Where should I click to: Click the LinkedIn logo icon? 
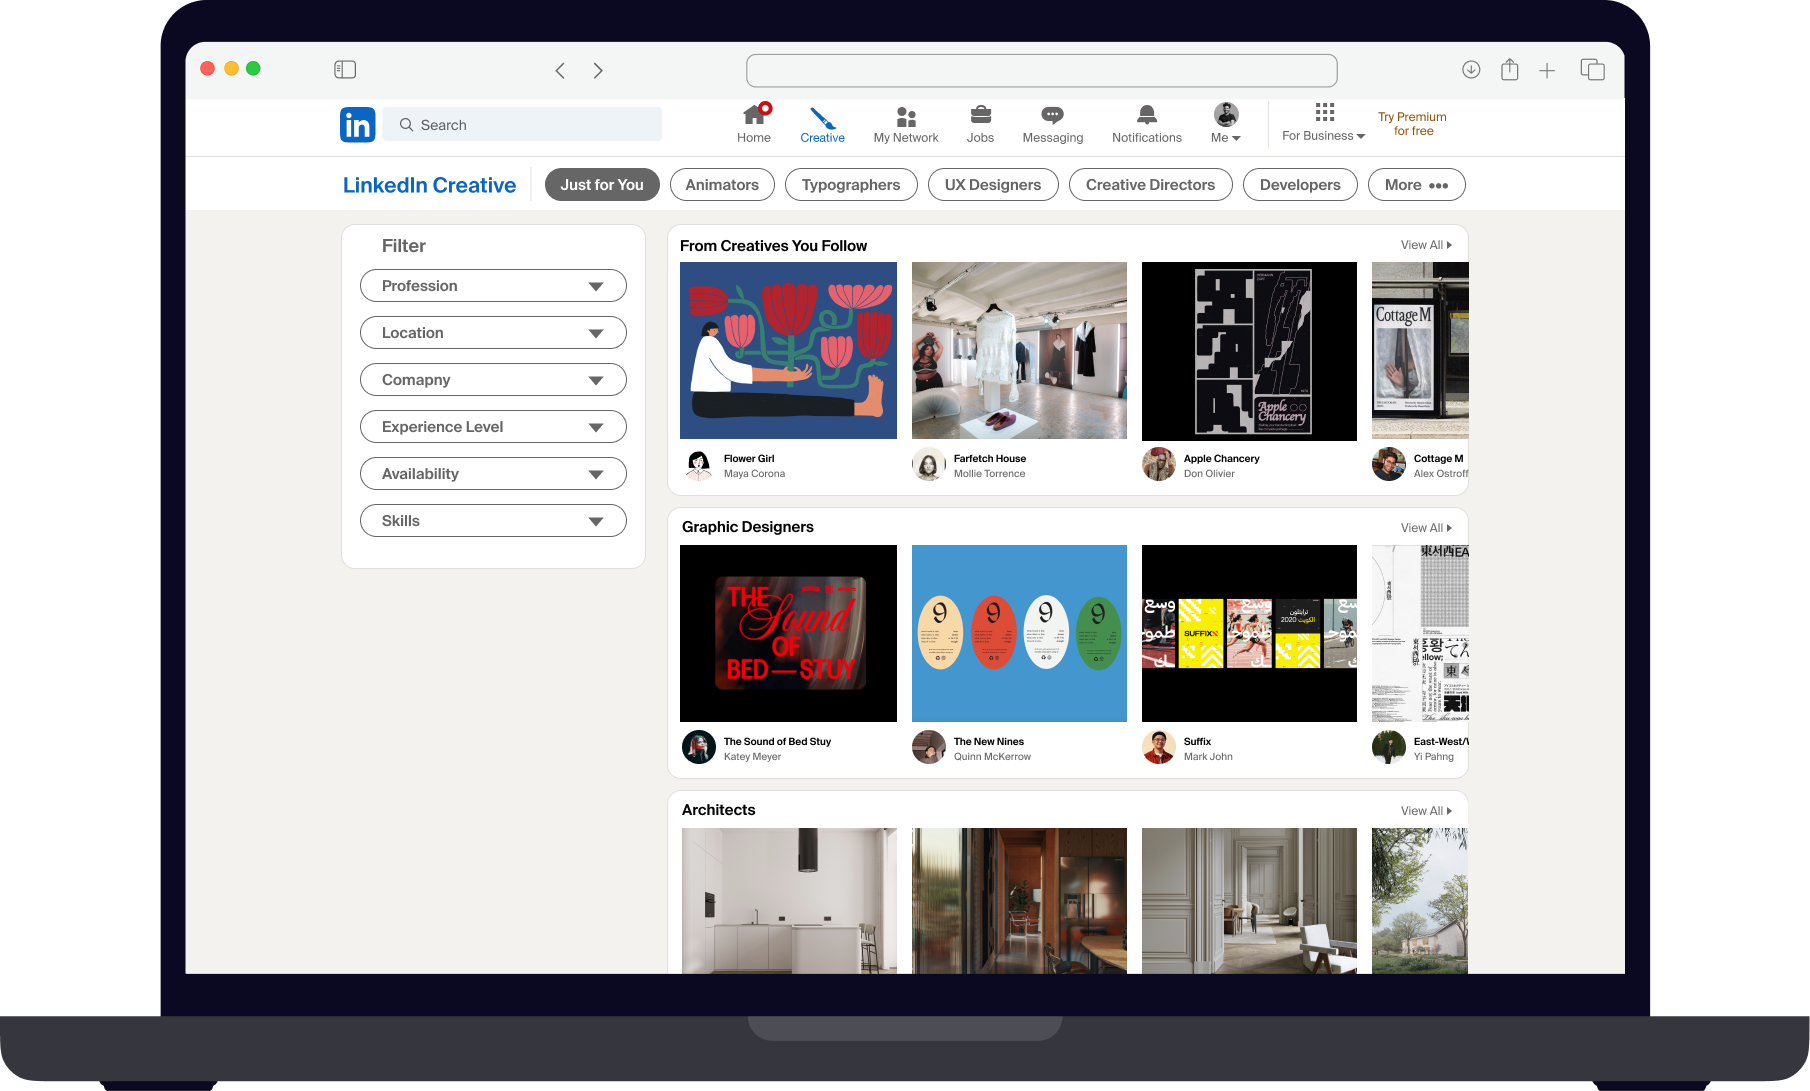[357, 125]
